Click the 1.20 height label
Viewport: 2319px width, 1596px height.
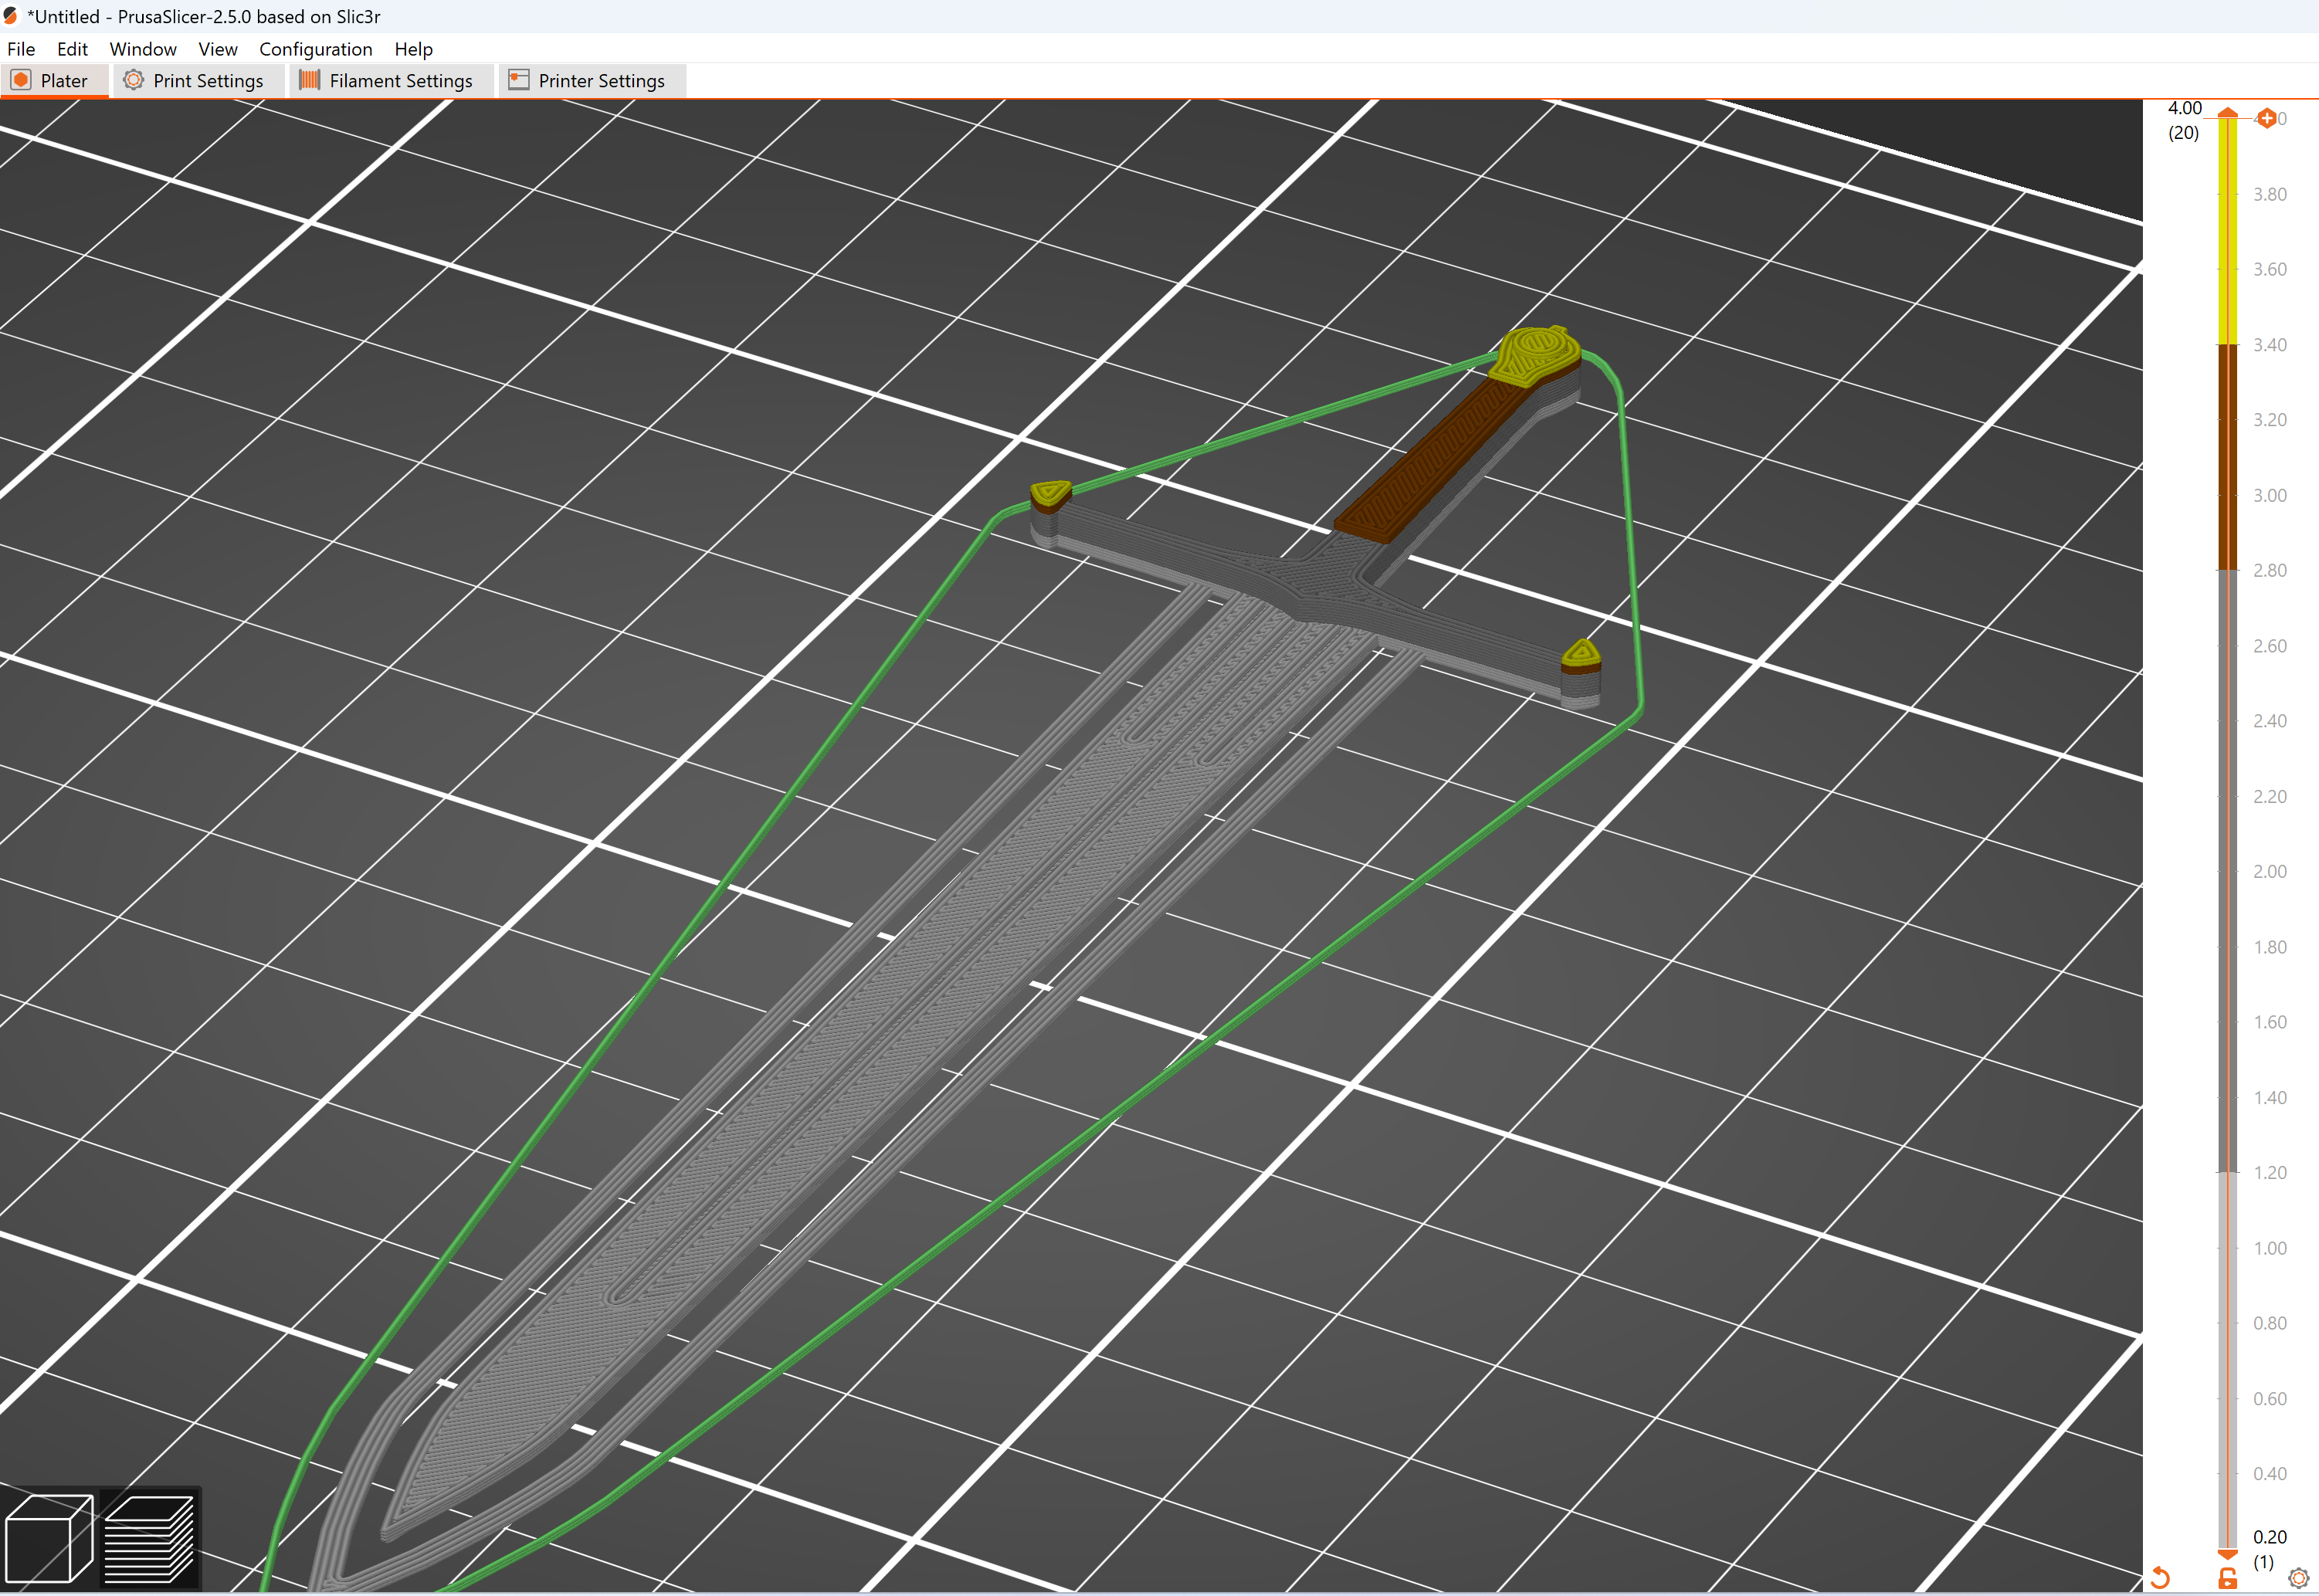(2270, 1172)
